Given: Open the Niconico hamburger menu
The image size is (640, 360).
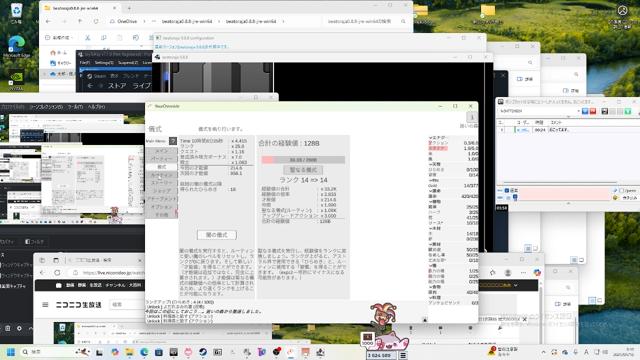Looking at the screenshot, I should pos(45,304).
